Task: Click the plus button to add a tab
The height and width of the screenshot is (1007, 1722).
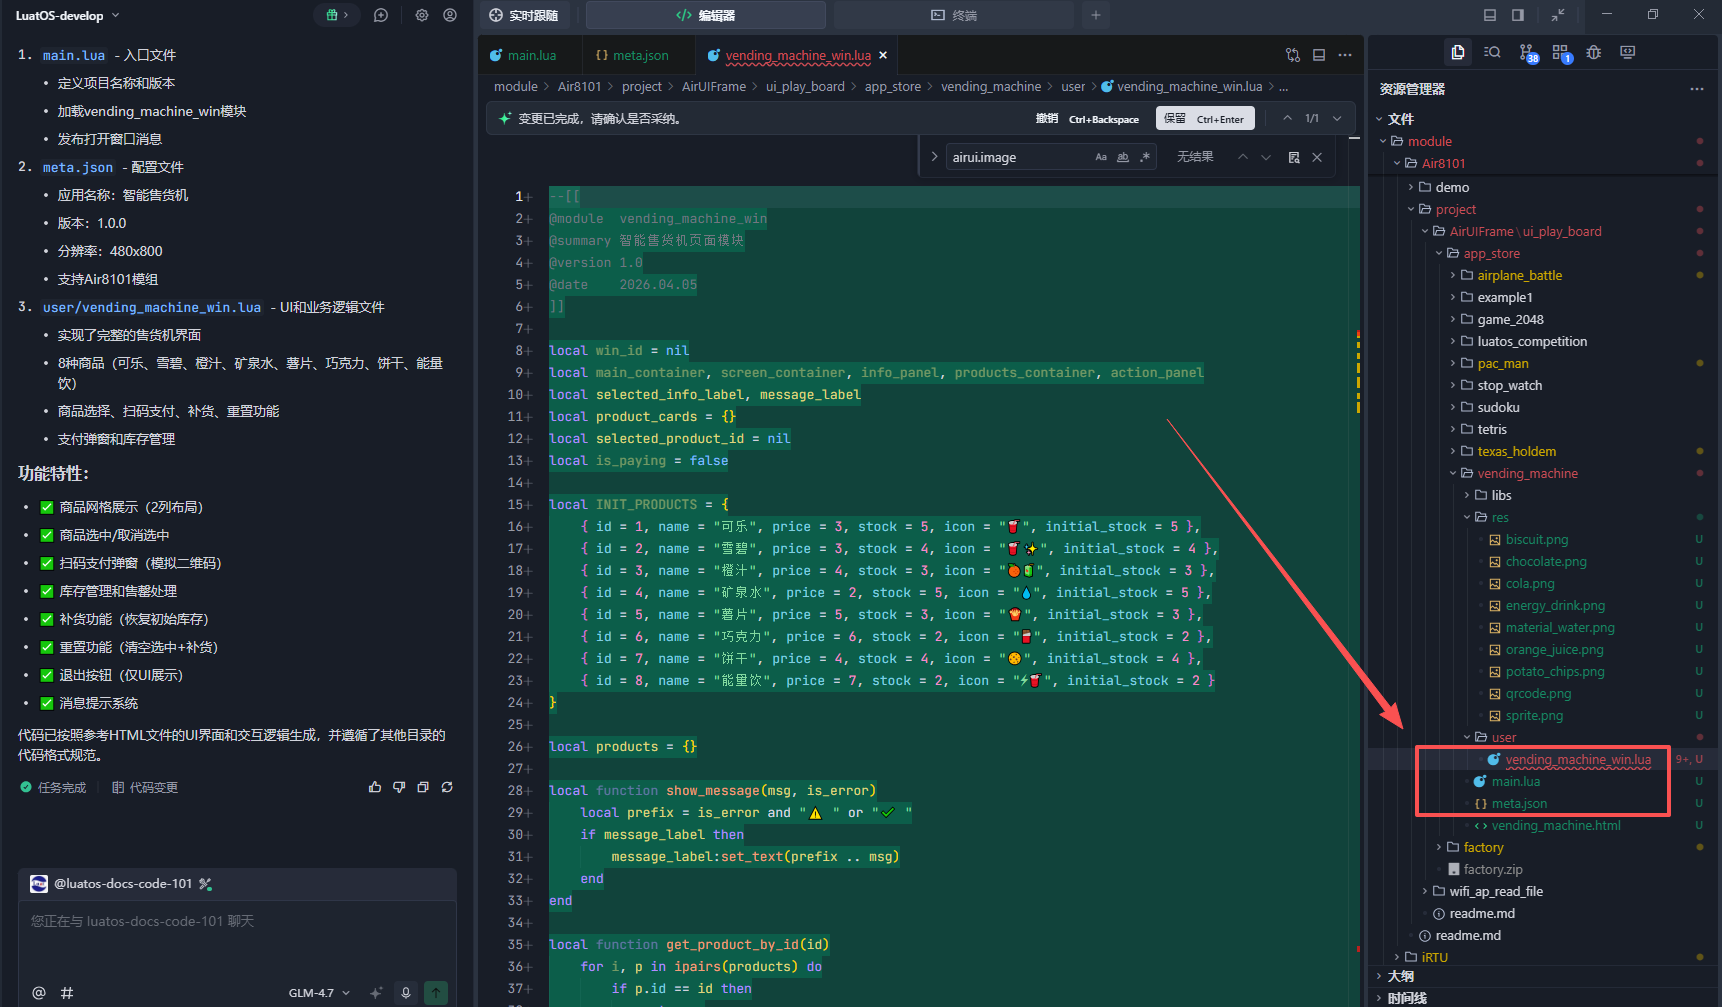Action: click(x=1096, y=15)
